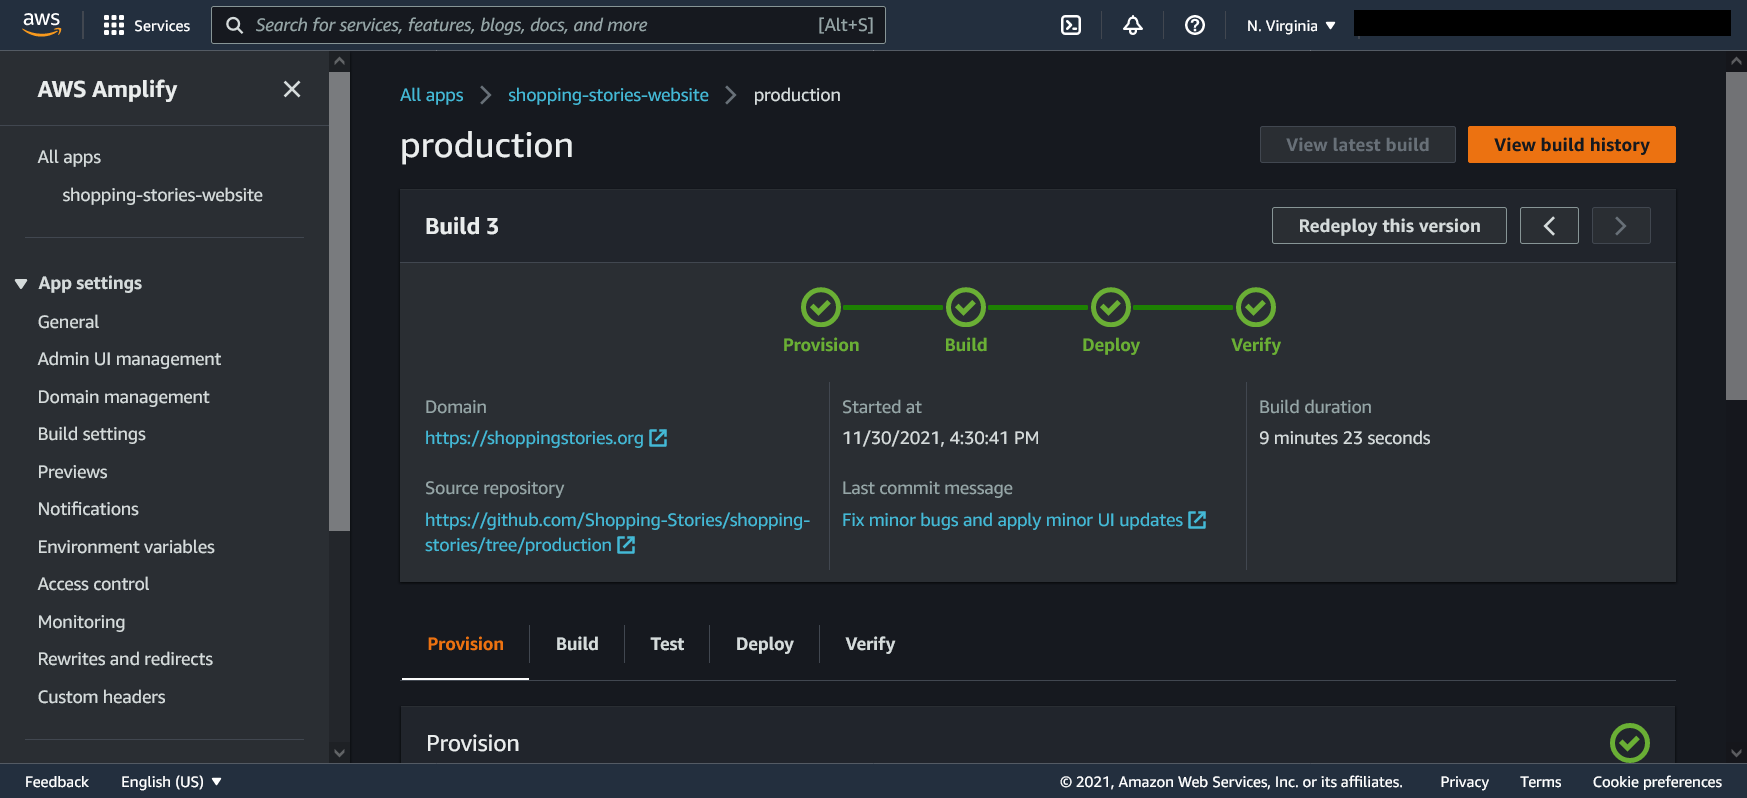
Task: Open Environment variables in sidebar
Action: (126, 547)
